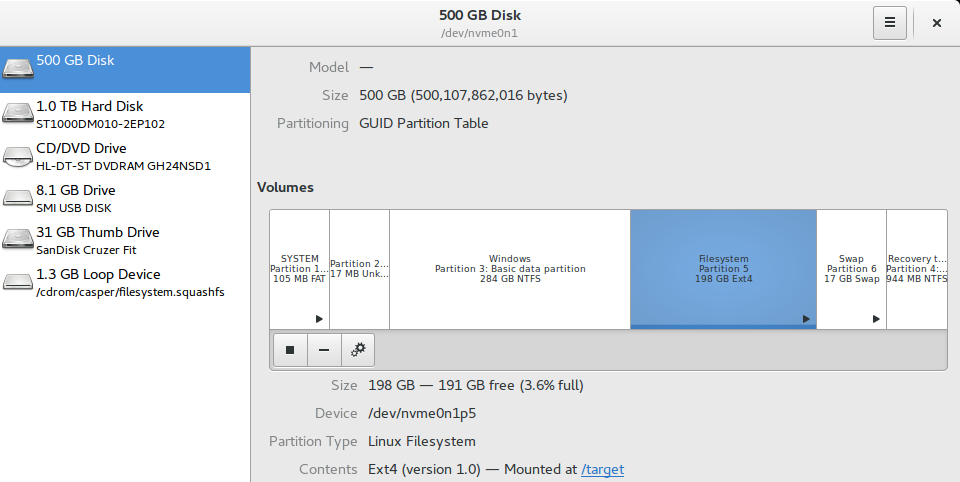This screenshot has height=482, width=960.
Task: Open additional partition options via the gears icon
Action: 358,350
